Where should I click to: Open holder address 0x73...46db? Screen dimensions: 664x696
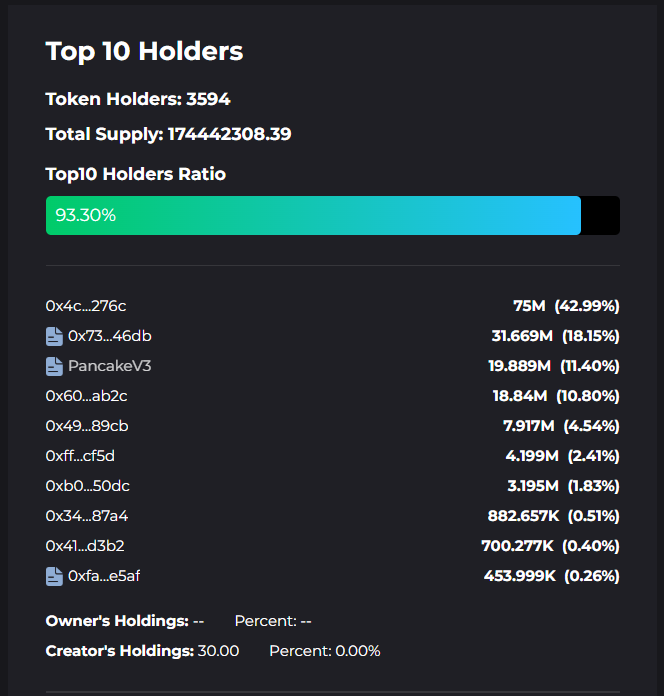point(110,336)
